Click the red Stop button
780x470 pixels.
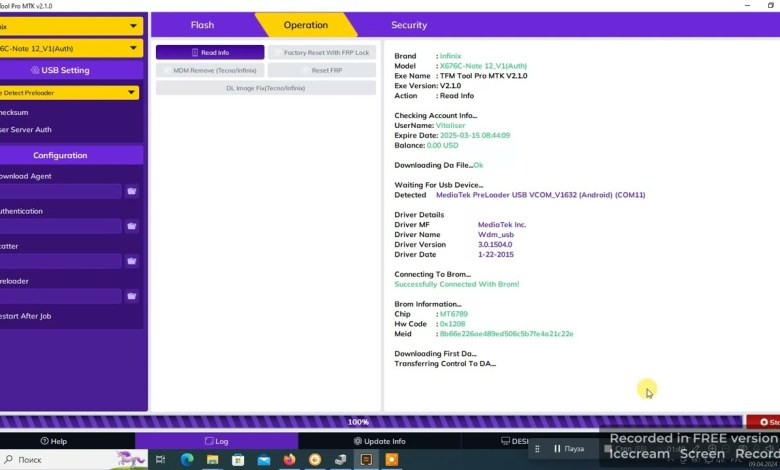click(x=763, y=422)
